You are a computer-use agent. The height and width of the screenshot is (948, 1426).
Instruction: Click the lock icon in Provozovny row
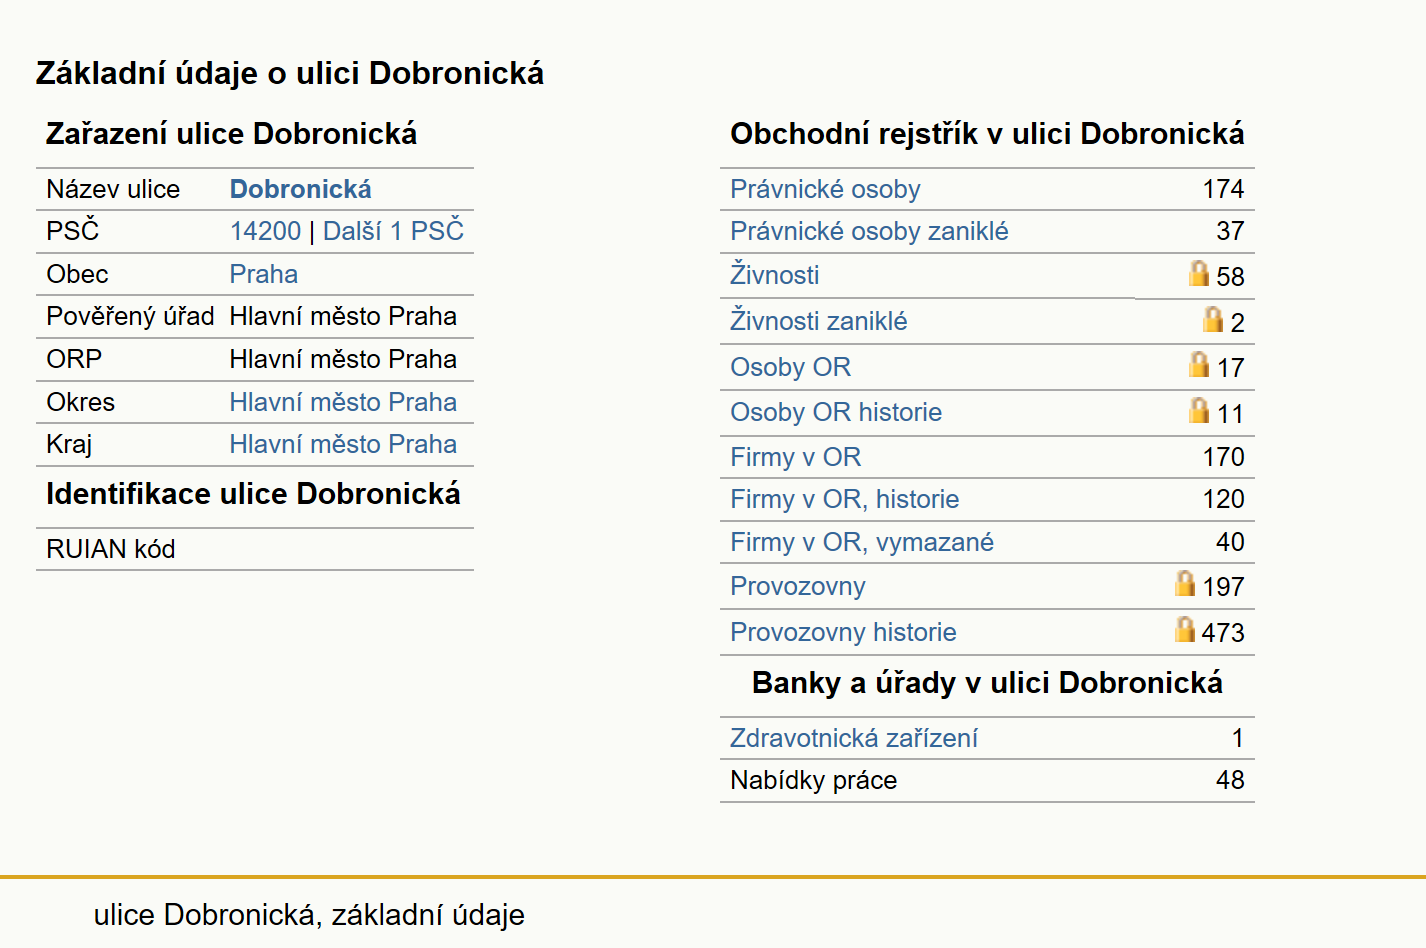tap(1185, 583)
